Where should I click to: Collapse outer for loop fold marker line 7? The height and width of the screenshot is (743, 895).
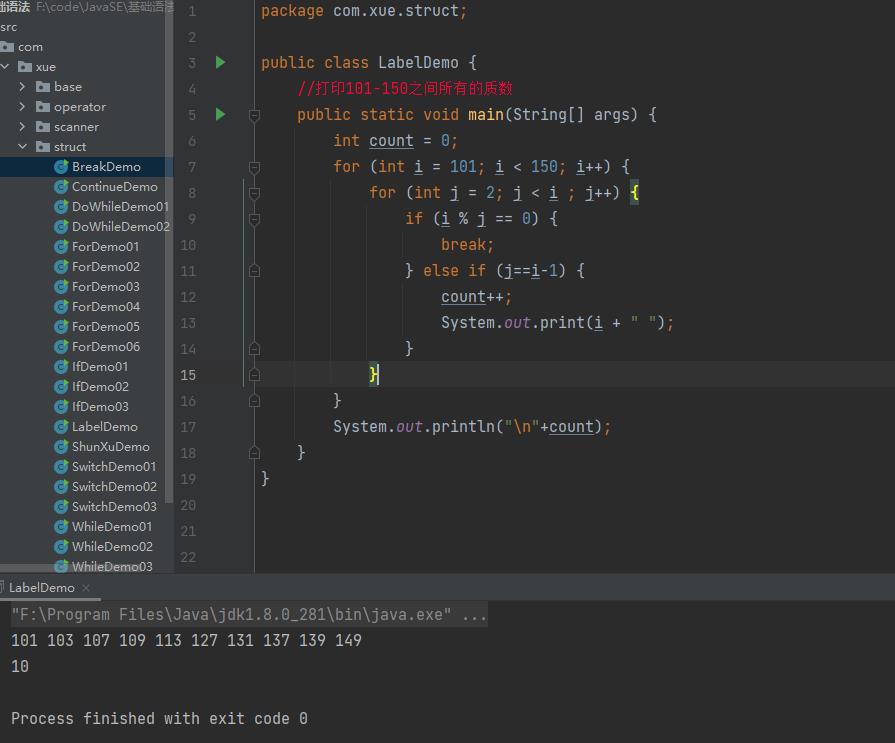255,167
